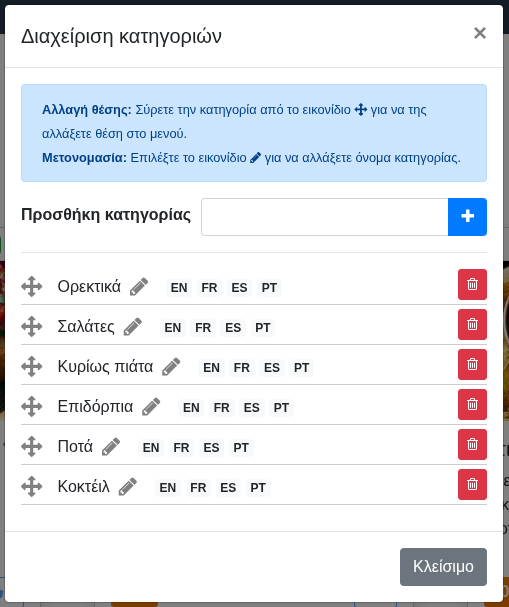Open ES translation for Σαλάτες

[233, 328]
